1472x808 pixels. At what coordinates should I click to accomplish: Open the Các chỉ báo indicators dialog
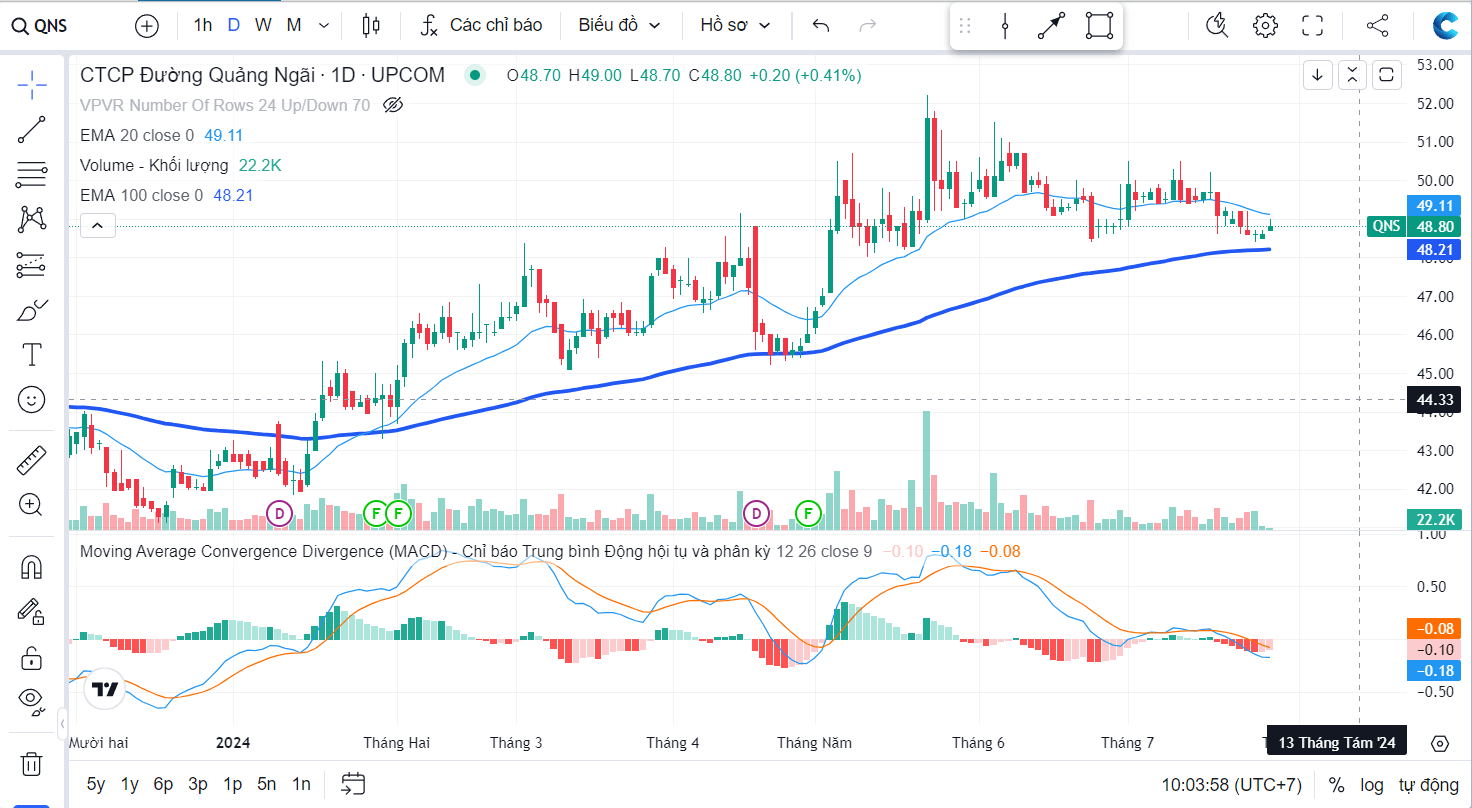(x=482, y=26)
